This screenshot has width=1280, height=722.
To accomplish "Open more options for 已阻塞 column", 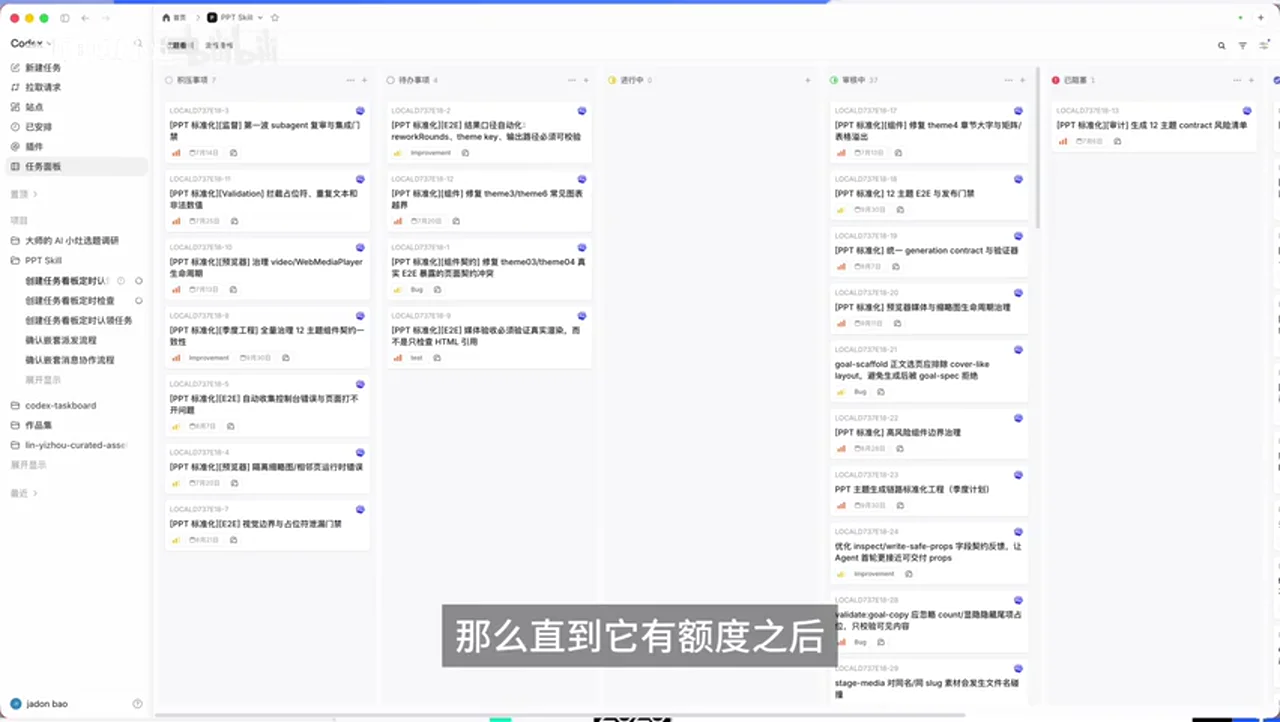I will point(1237,80).
